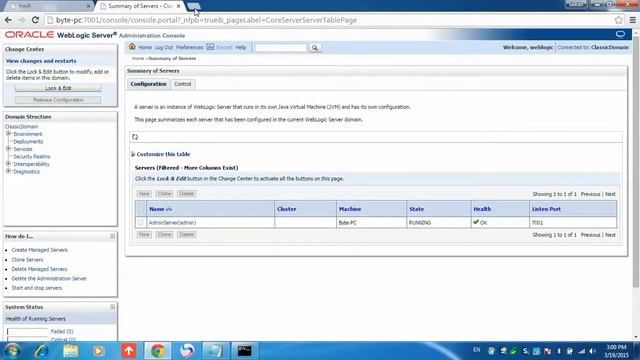Close the Summary of Servers tab
Viewport: 640px width, 360px height.
point(178,6)
